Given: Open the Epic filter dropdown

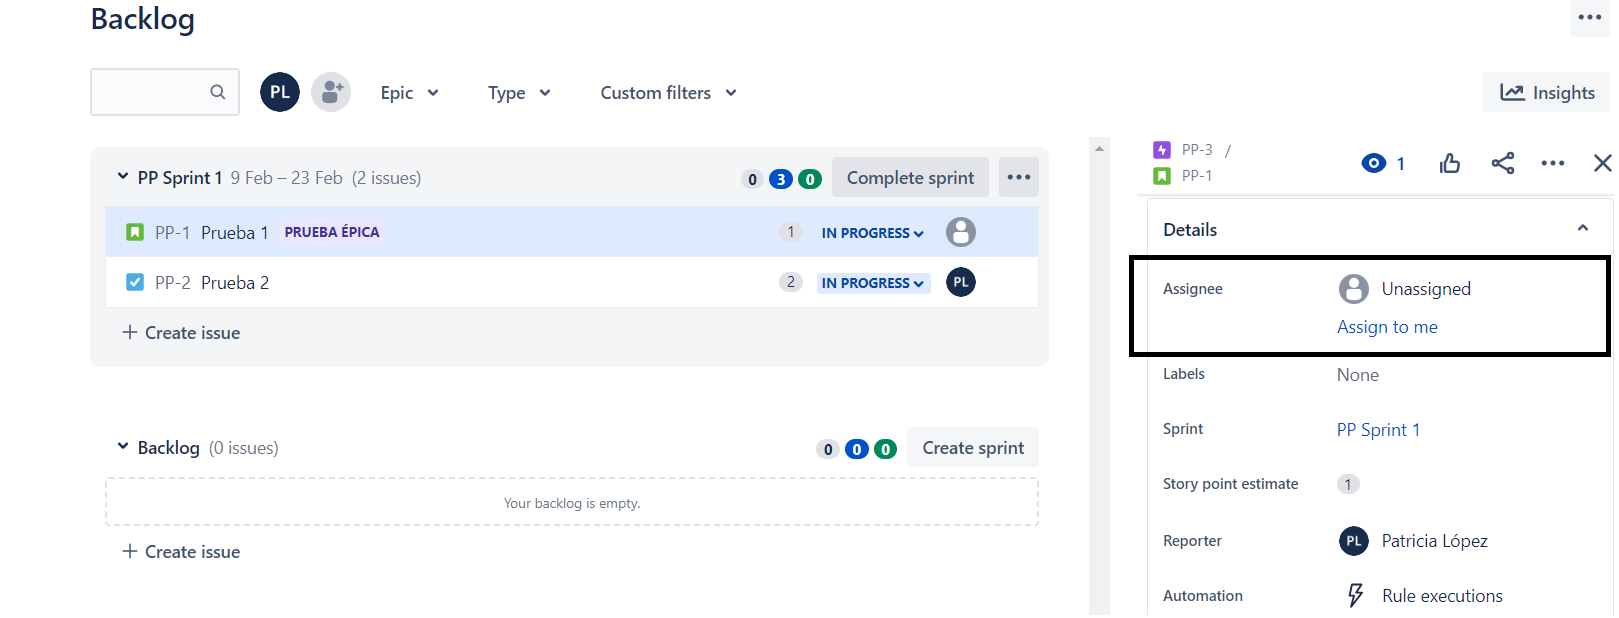Looking at the screenshot, I should [409, 93].
